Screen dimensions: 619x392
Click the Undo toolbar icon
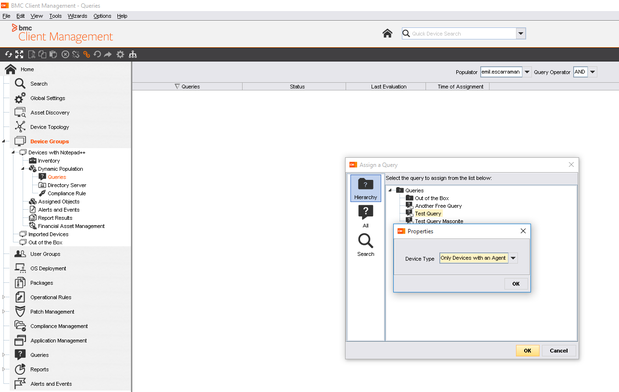pyautogui.click(x=97, y=54)
